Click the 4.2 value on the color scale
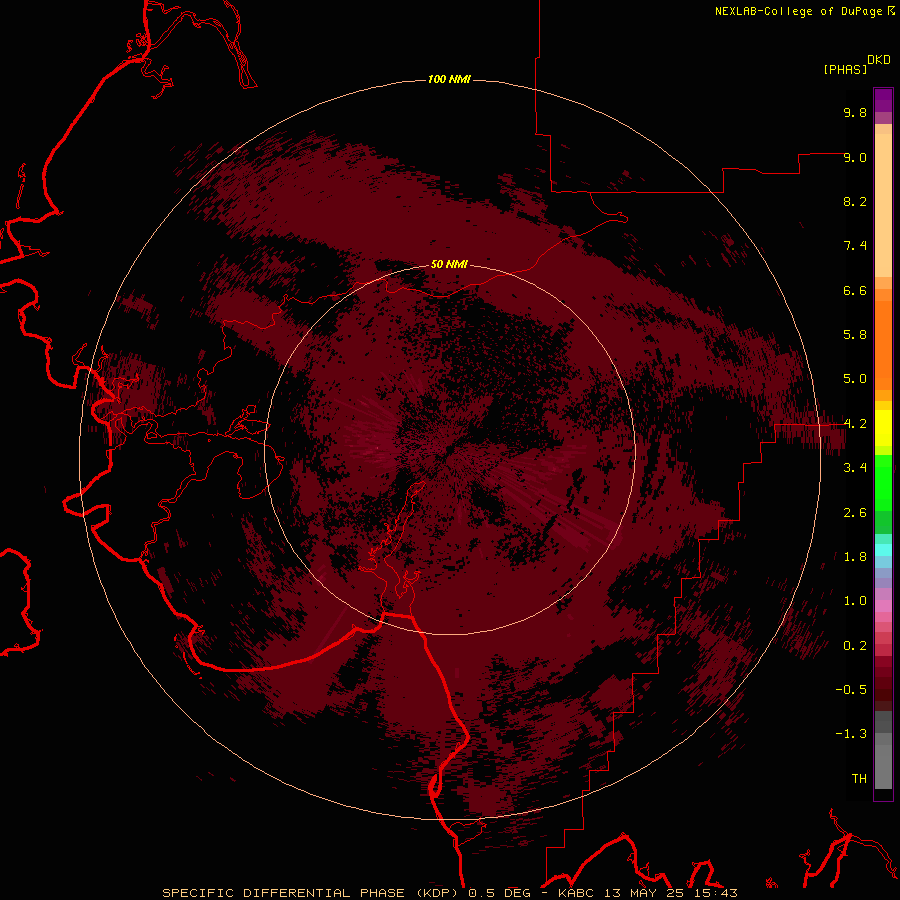900x900 pixels. [x=855, y=424]
